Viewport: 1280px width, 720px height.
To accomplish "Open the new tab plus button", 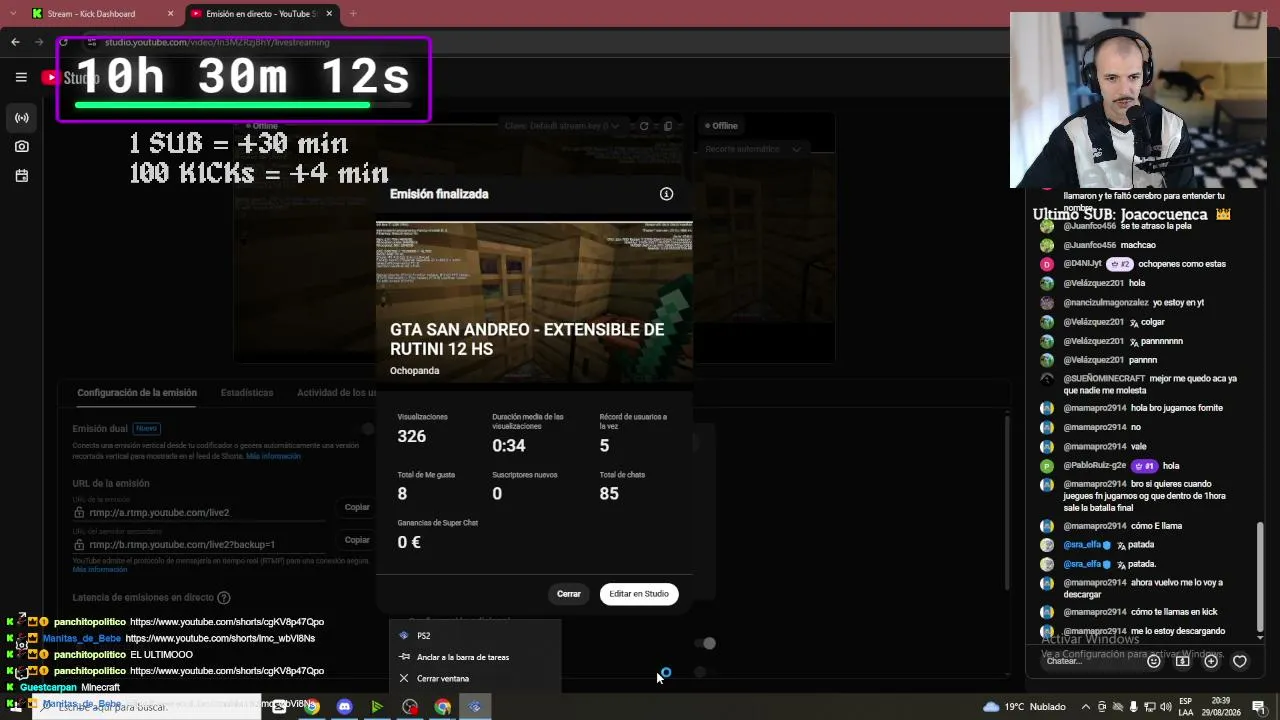I will 353,14.
